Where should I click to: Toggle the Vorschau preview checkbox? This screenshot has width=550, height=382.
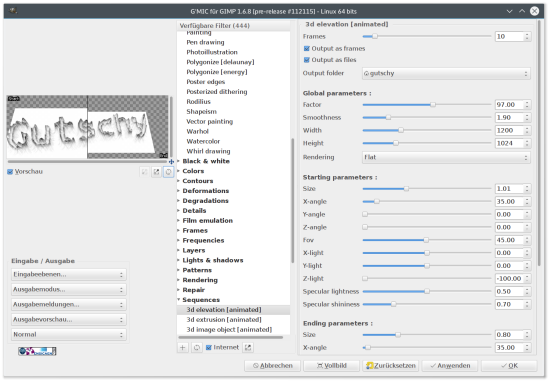pyautogui.click(x=10, y=172)
